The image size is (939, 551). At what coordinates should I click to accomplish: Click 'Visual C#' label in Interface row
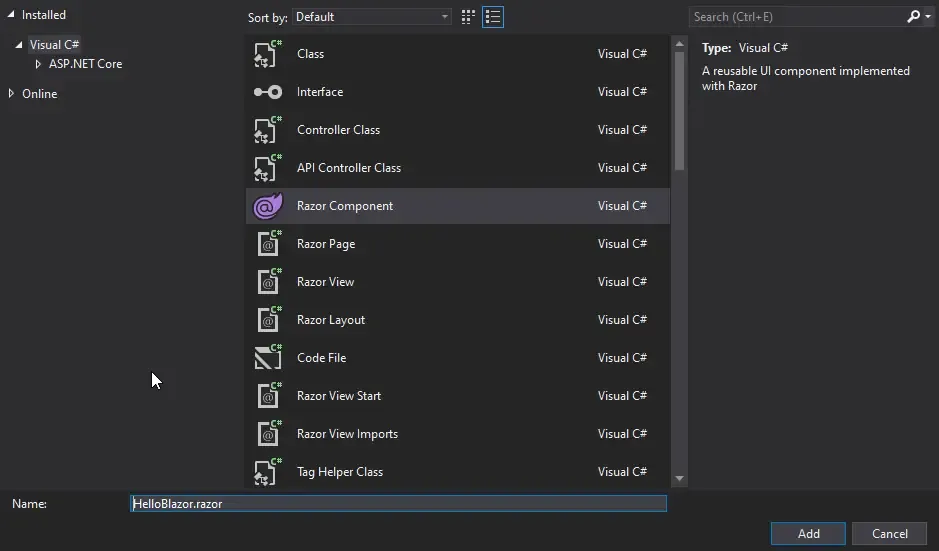(x=622, y=92)
